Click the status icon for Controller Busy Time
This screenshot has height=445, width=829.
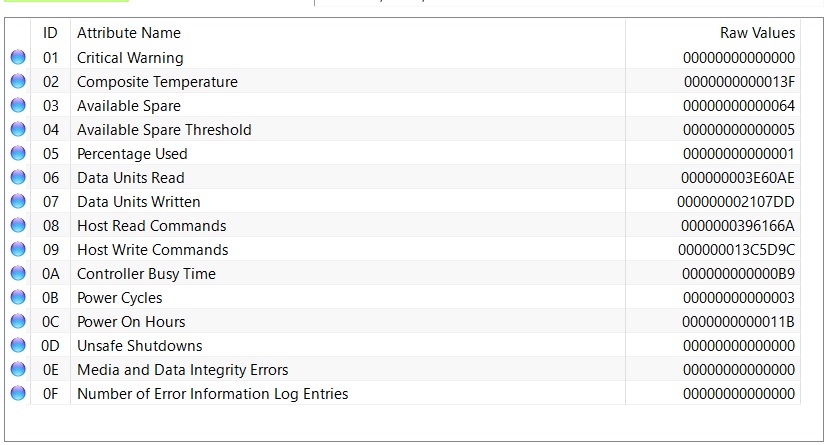coord(18,274)
